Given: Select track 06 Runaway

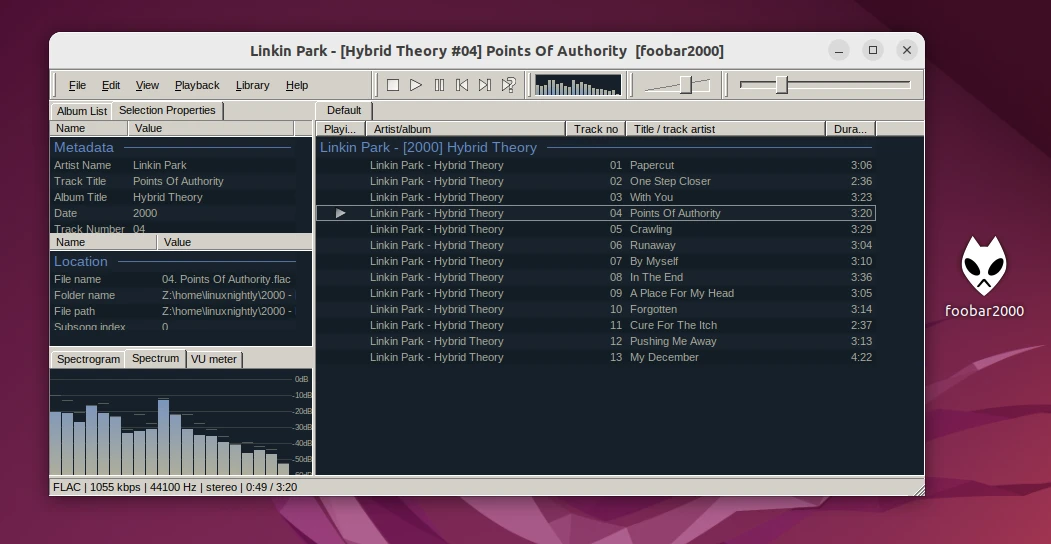Looking at the screenshot, I should pos(595,245).
